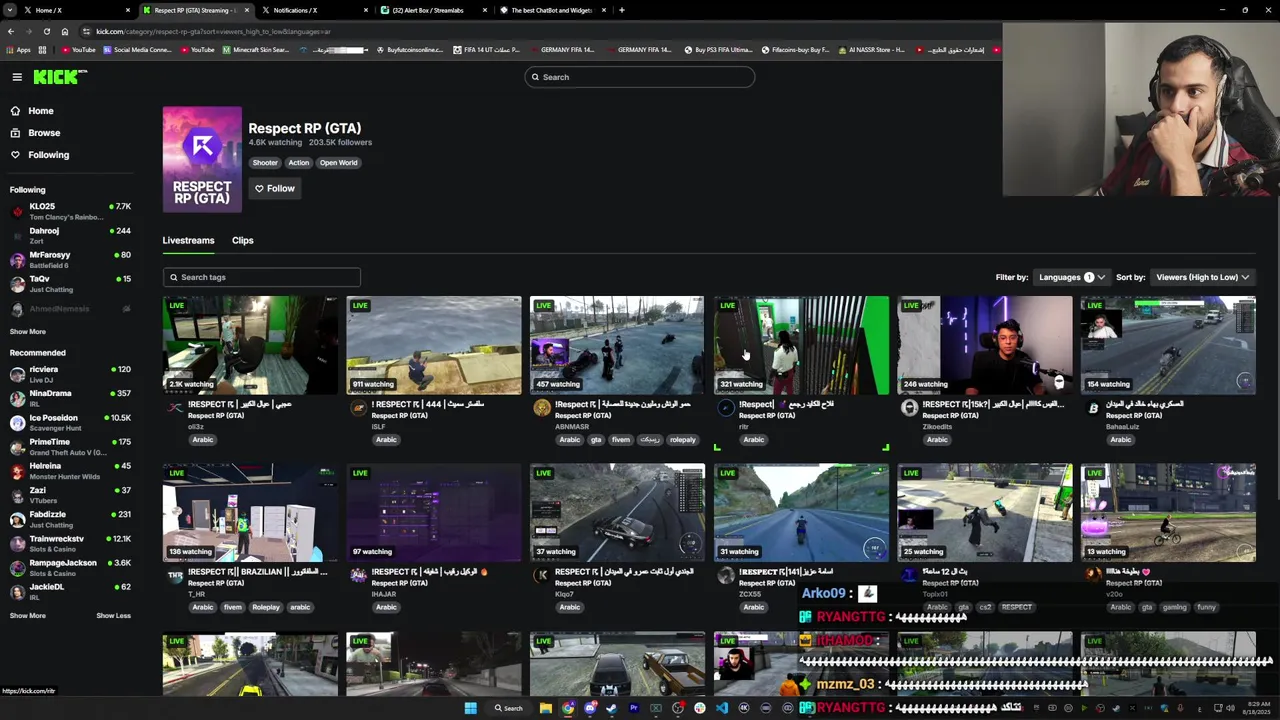Switch to the Alert Box / Streamlabs tab
Image resolution: width=1280 pixels, height=720 pixels.
tap(435, 10)
